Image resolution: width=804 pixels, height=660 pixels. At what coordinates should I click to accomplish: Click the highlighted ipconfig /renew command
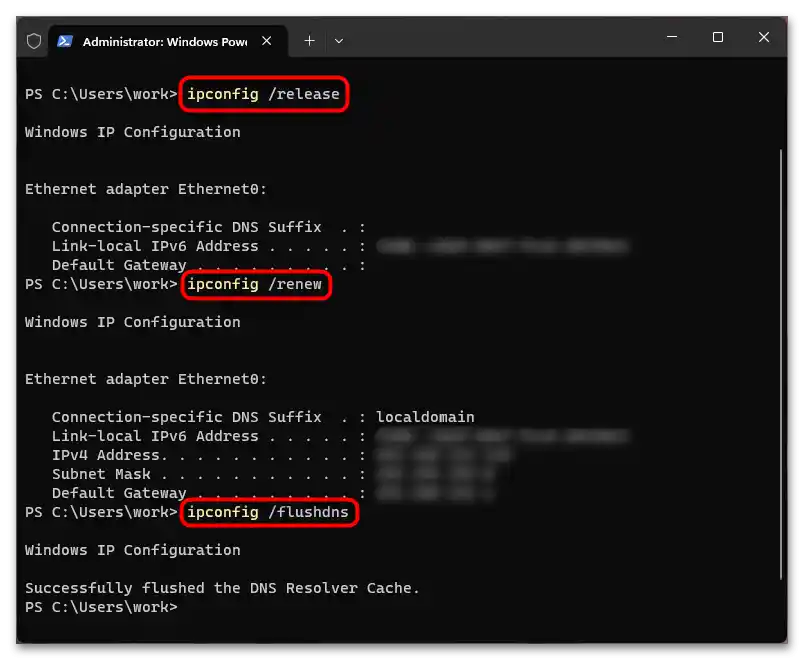pyautogui.click(x=256, y=284)
